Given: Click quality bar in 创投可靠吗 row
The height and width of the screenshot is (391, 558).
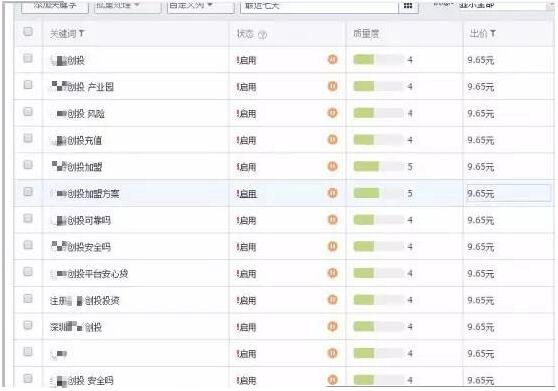Looking at the screenshot, I should [x=379, y=220].
